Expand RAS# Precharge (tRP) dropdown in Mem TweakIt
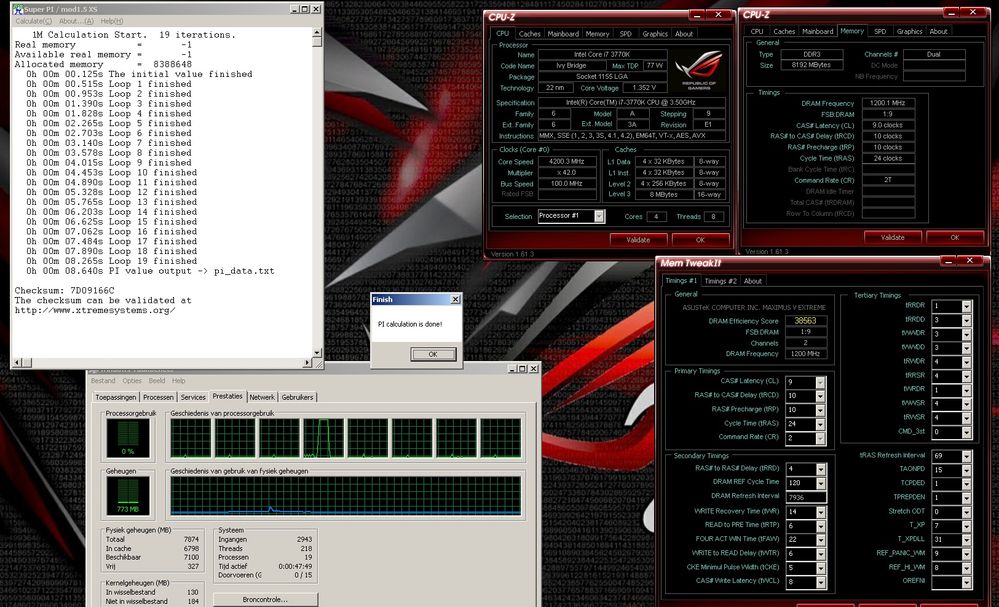 [x=820, y=410]
